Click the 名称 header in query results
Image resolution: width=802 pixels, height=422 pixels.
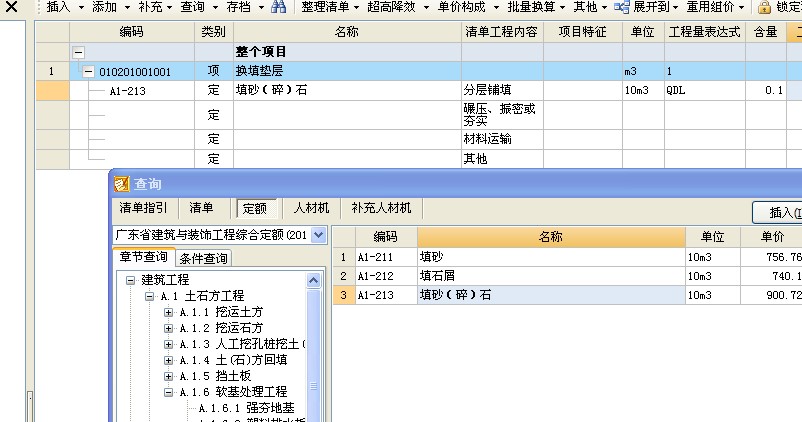tap(551, 237)
